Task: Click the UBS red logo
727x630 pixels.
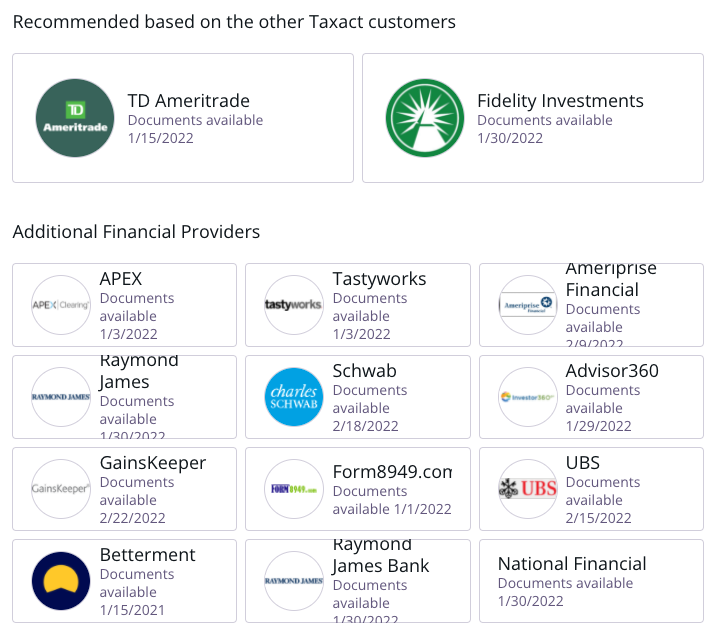Action: click(x=528, y=489)
